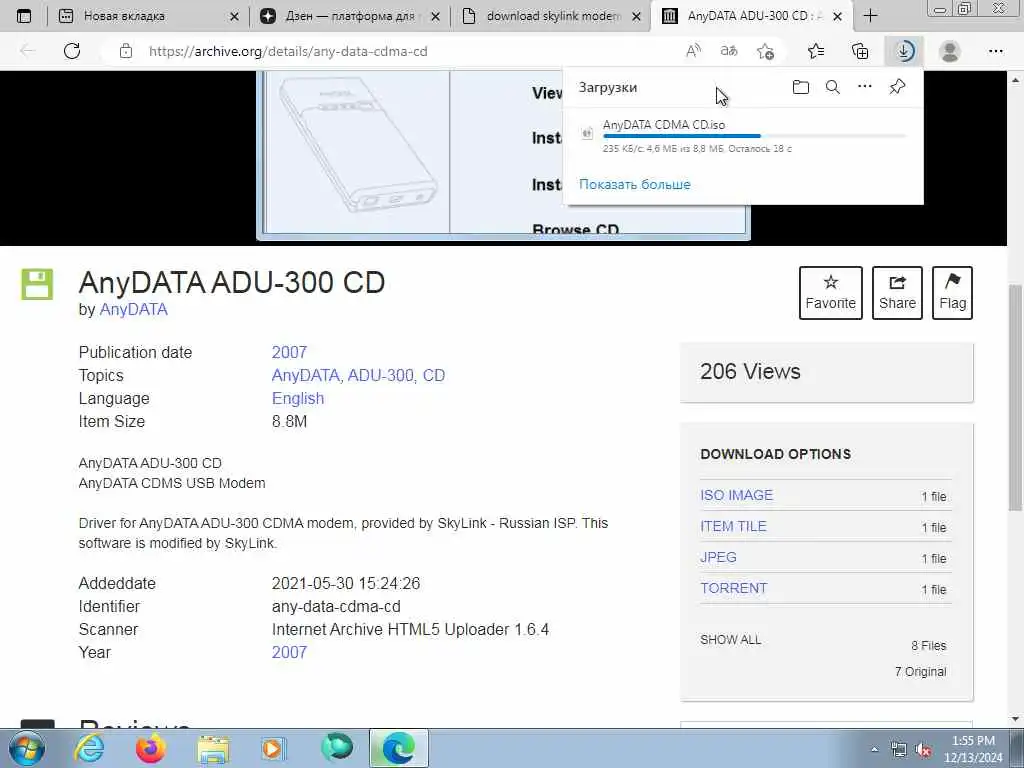This screenshot has width=1024, height=768.
Task: Open browser settings and more menu
Action: (995, 51)
